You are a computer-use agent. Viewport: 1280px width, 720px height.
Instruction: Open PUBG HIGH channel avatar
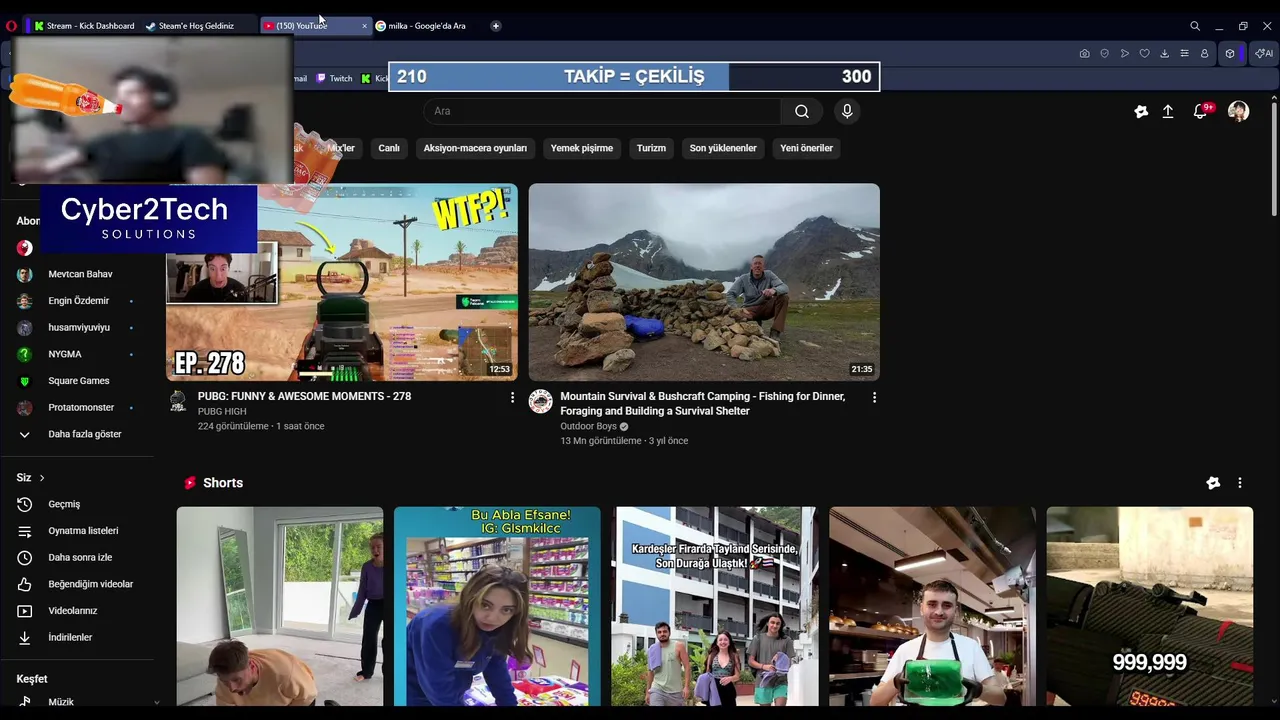(178, 401)
